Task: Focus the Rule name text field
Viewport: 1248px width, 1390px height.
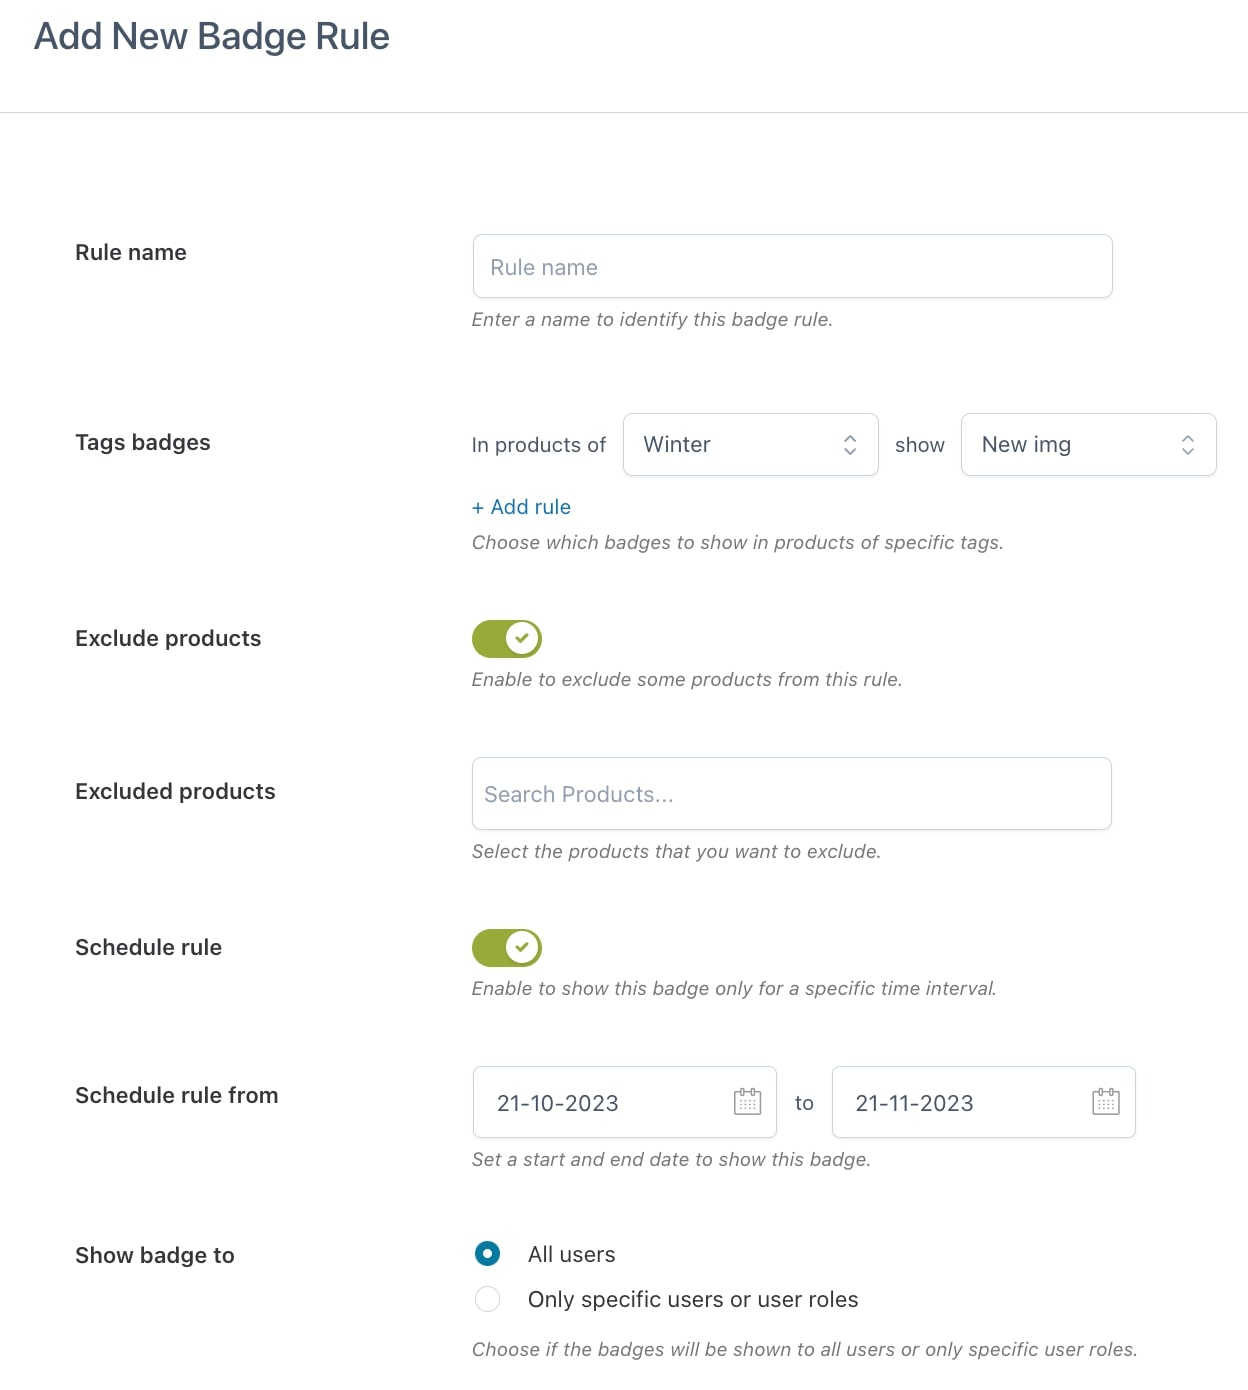Action: tap(793, 266)
